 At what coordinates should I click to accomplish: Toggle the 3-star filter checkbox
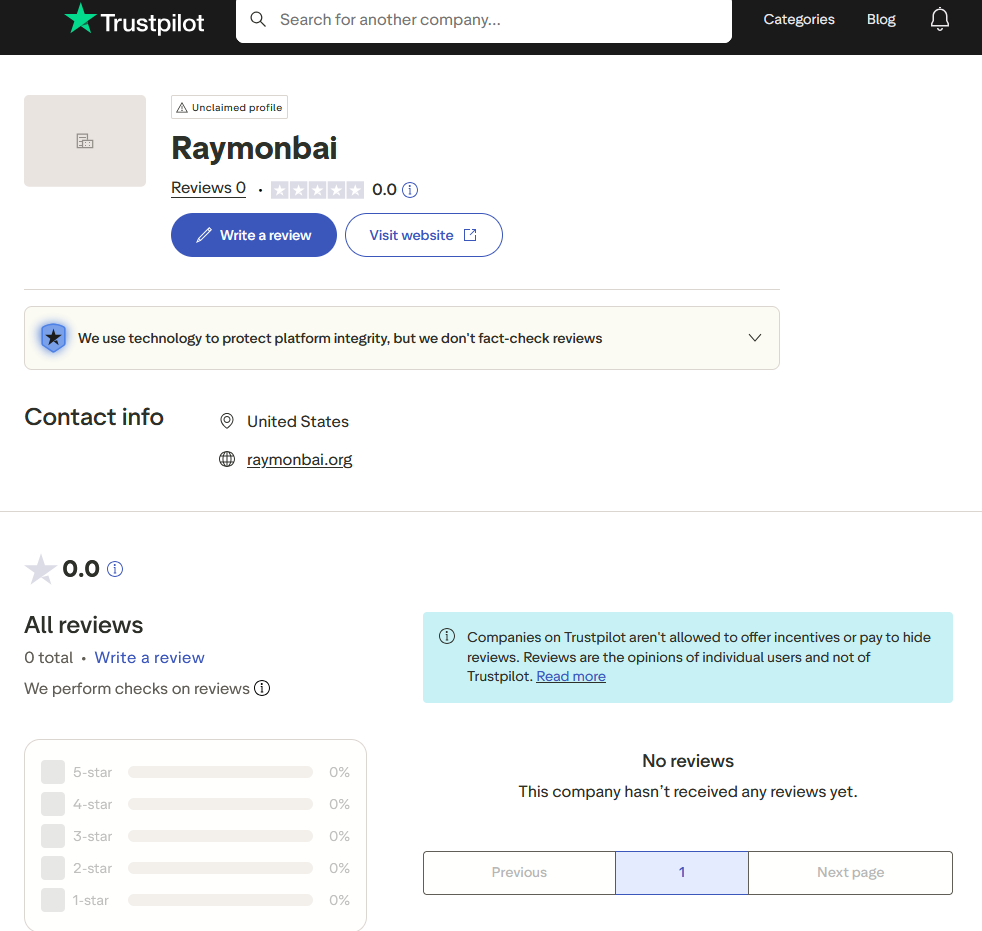53,836
